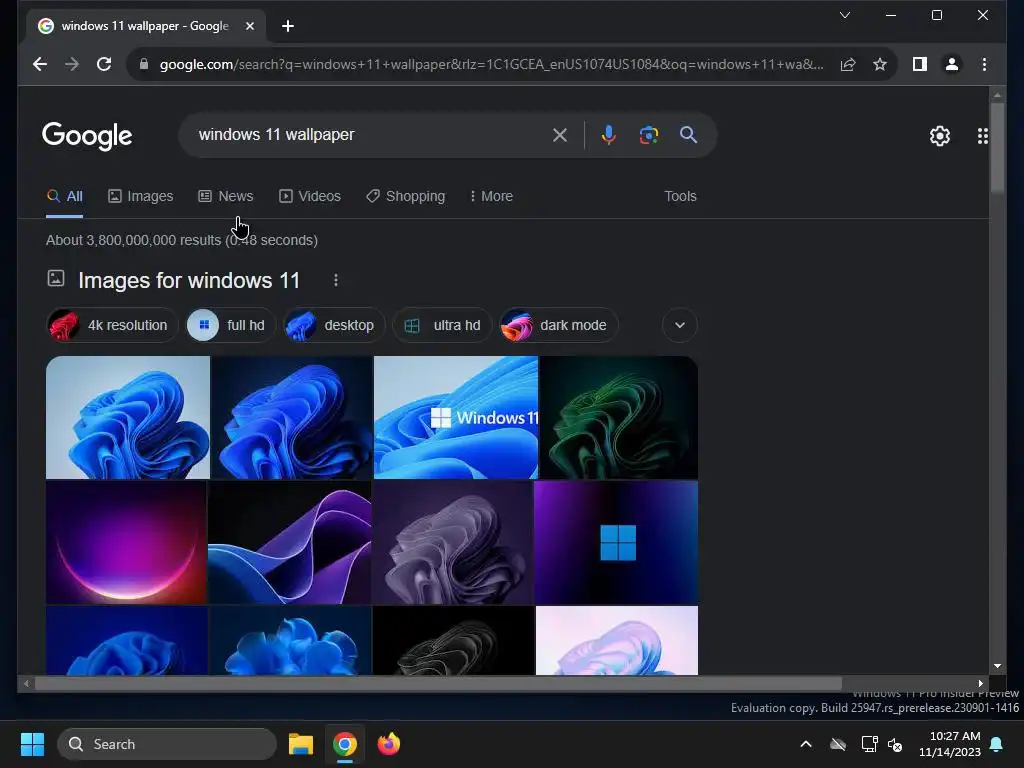This screenshot has height=768, width=1024.
Task: Open the muted volume tray icon
Action: click(x=895, y=744)
